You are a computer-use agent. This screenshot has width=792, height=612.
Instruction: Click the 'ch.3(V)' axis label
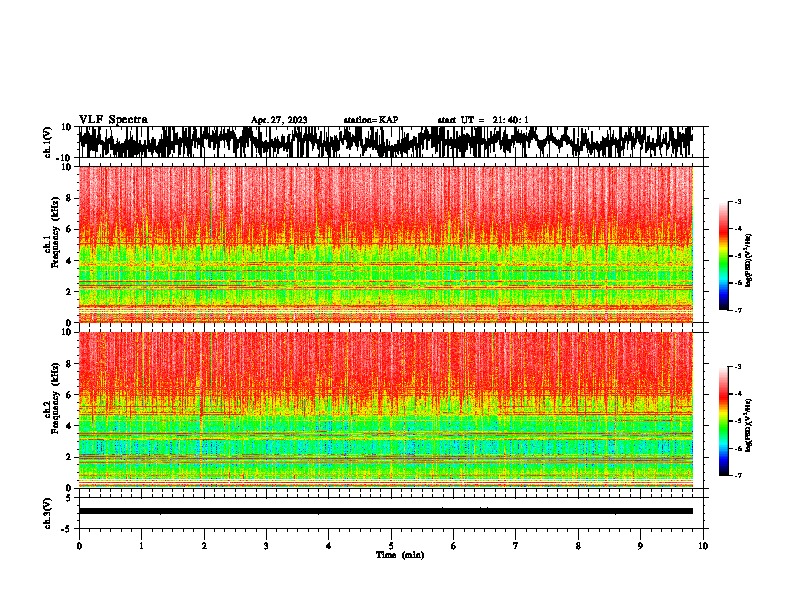coord(48,513)
